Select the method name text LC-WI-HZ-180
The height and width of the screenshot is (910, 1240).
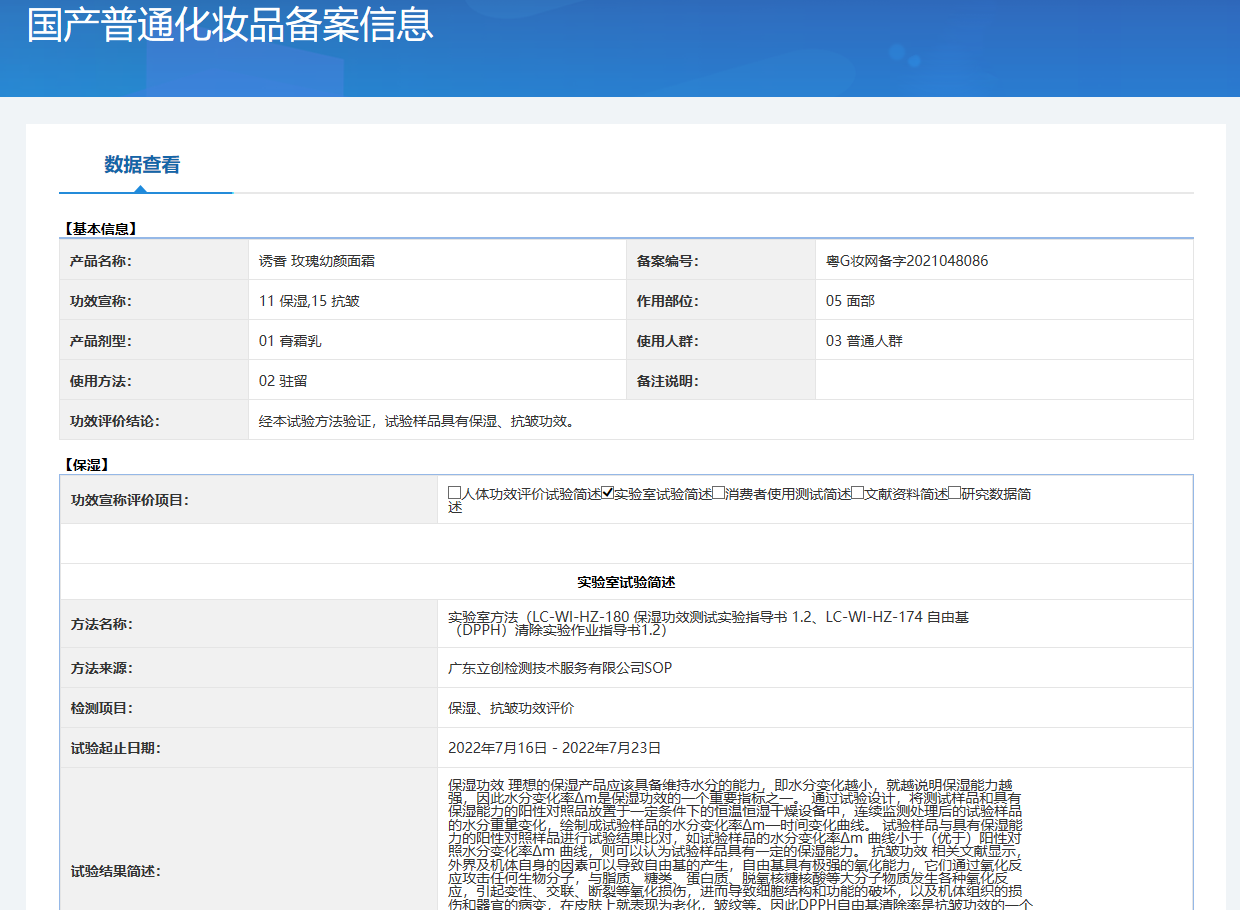pyautogui.click(x=581, y=617)
